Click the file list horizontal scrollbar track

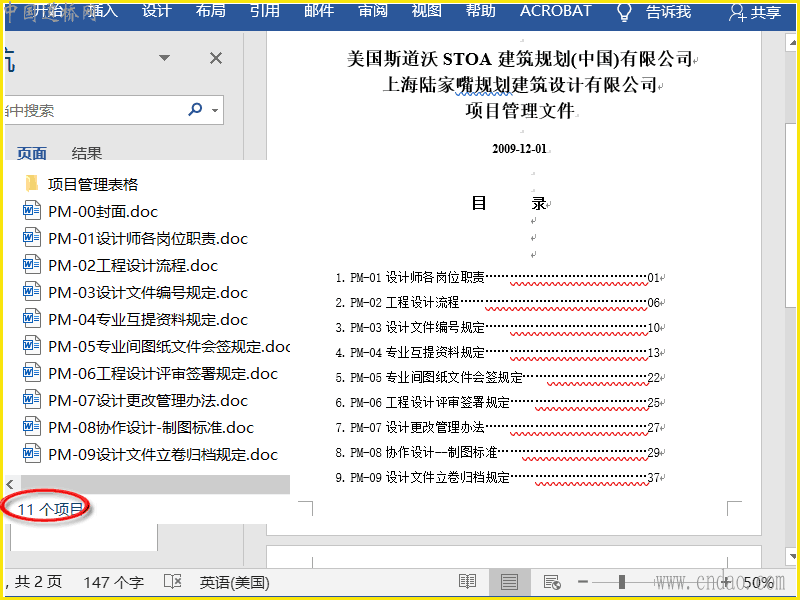coord(155,484)
